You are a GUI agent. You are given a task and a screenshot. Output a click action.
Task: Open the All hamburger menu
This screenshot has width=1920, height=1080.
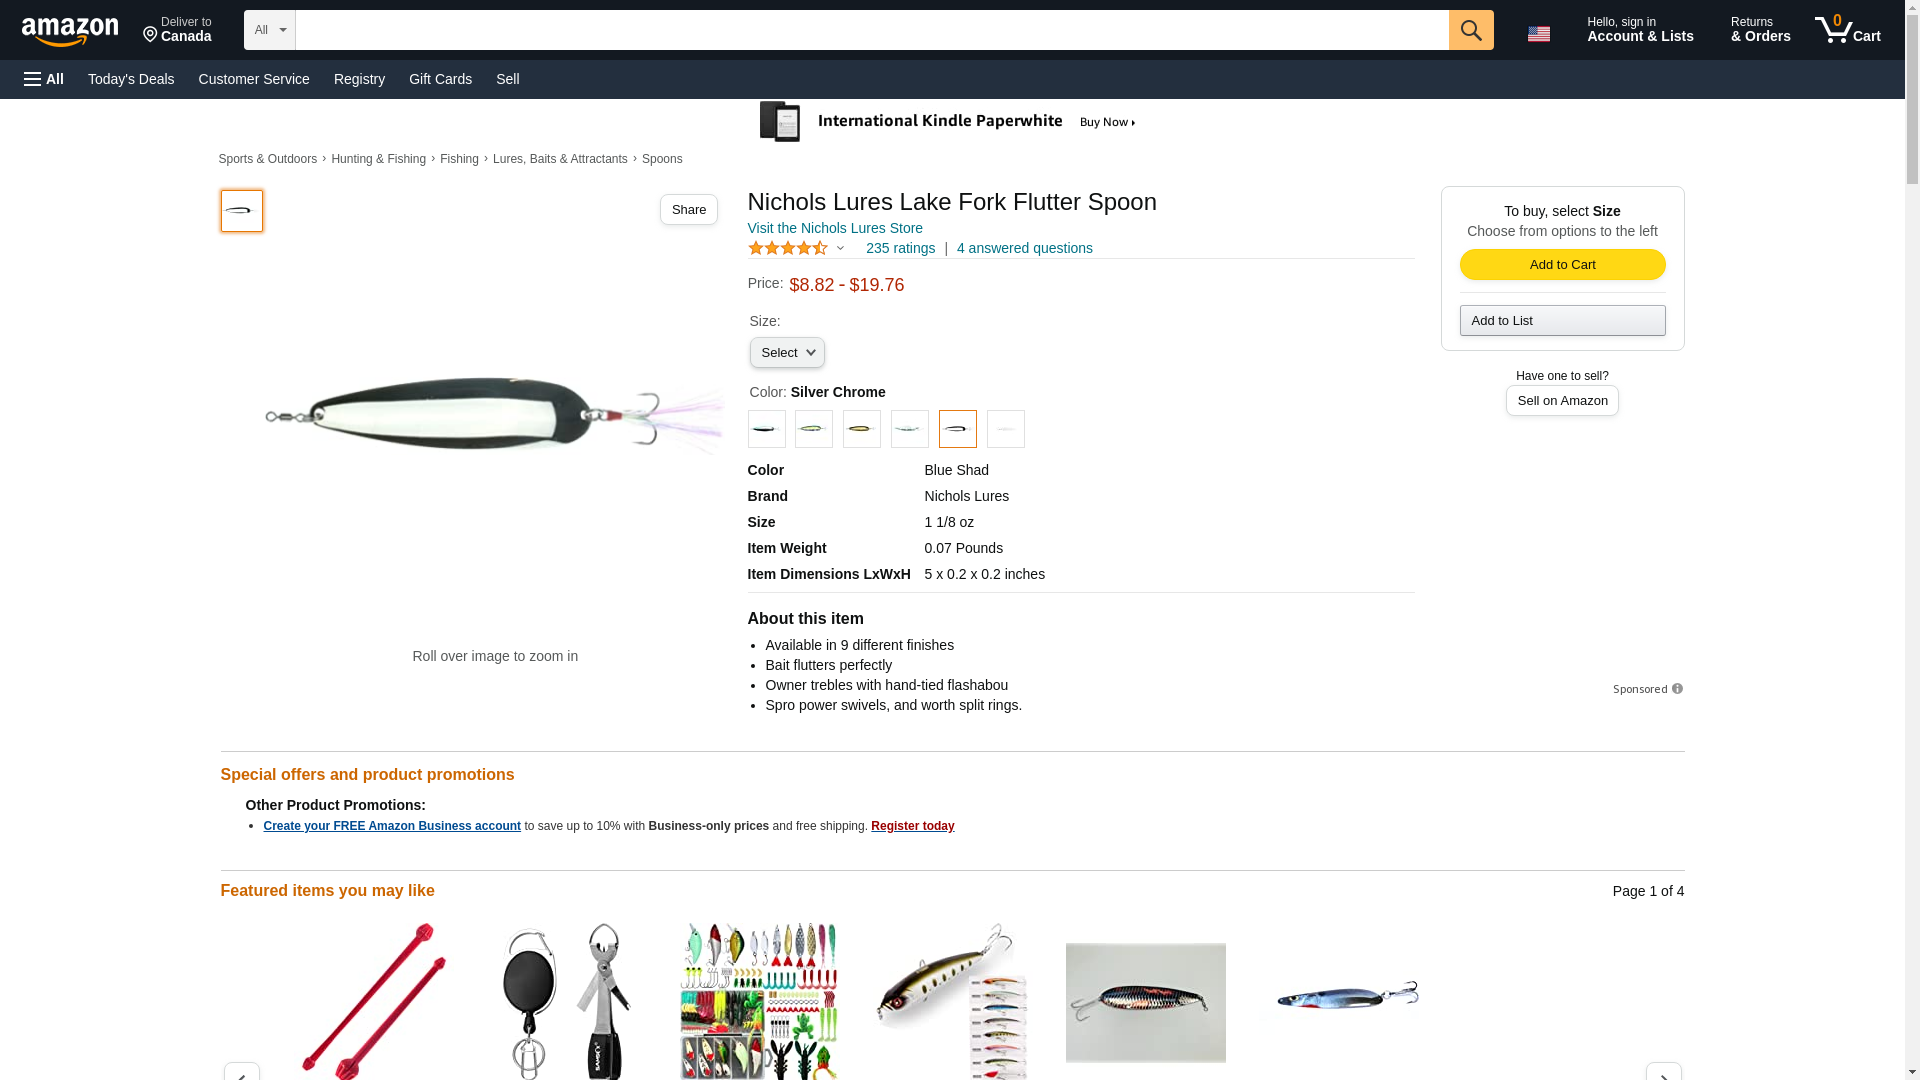(44, 79)
